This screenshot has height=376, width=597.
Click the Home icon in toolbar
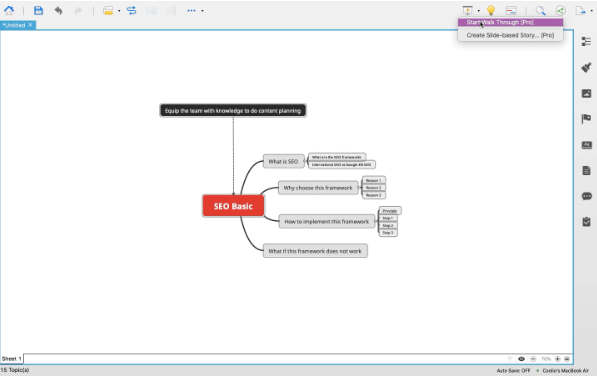(9, 10)
